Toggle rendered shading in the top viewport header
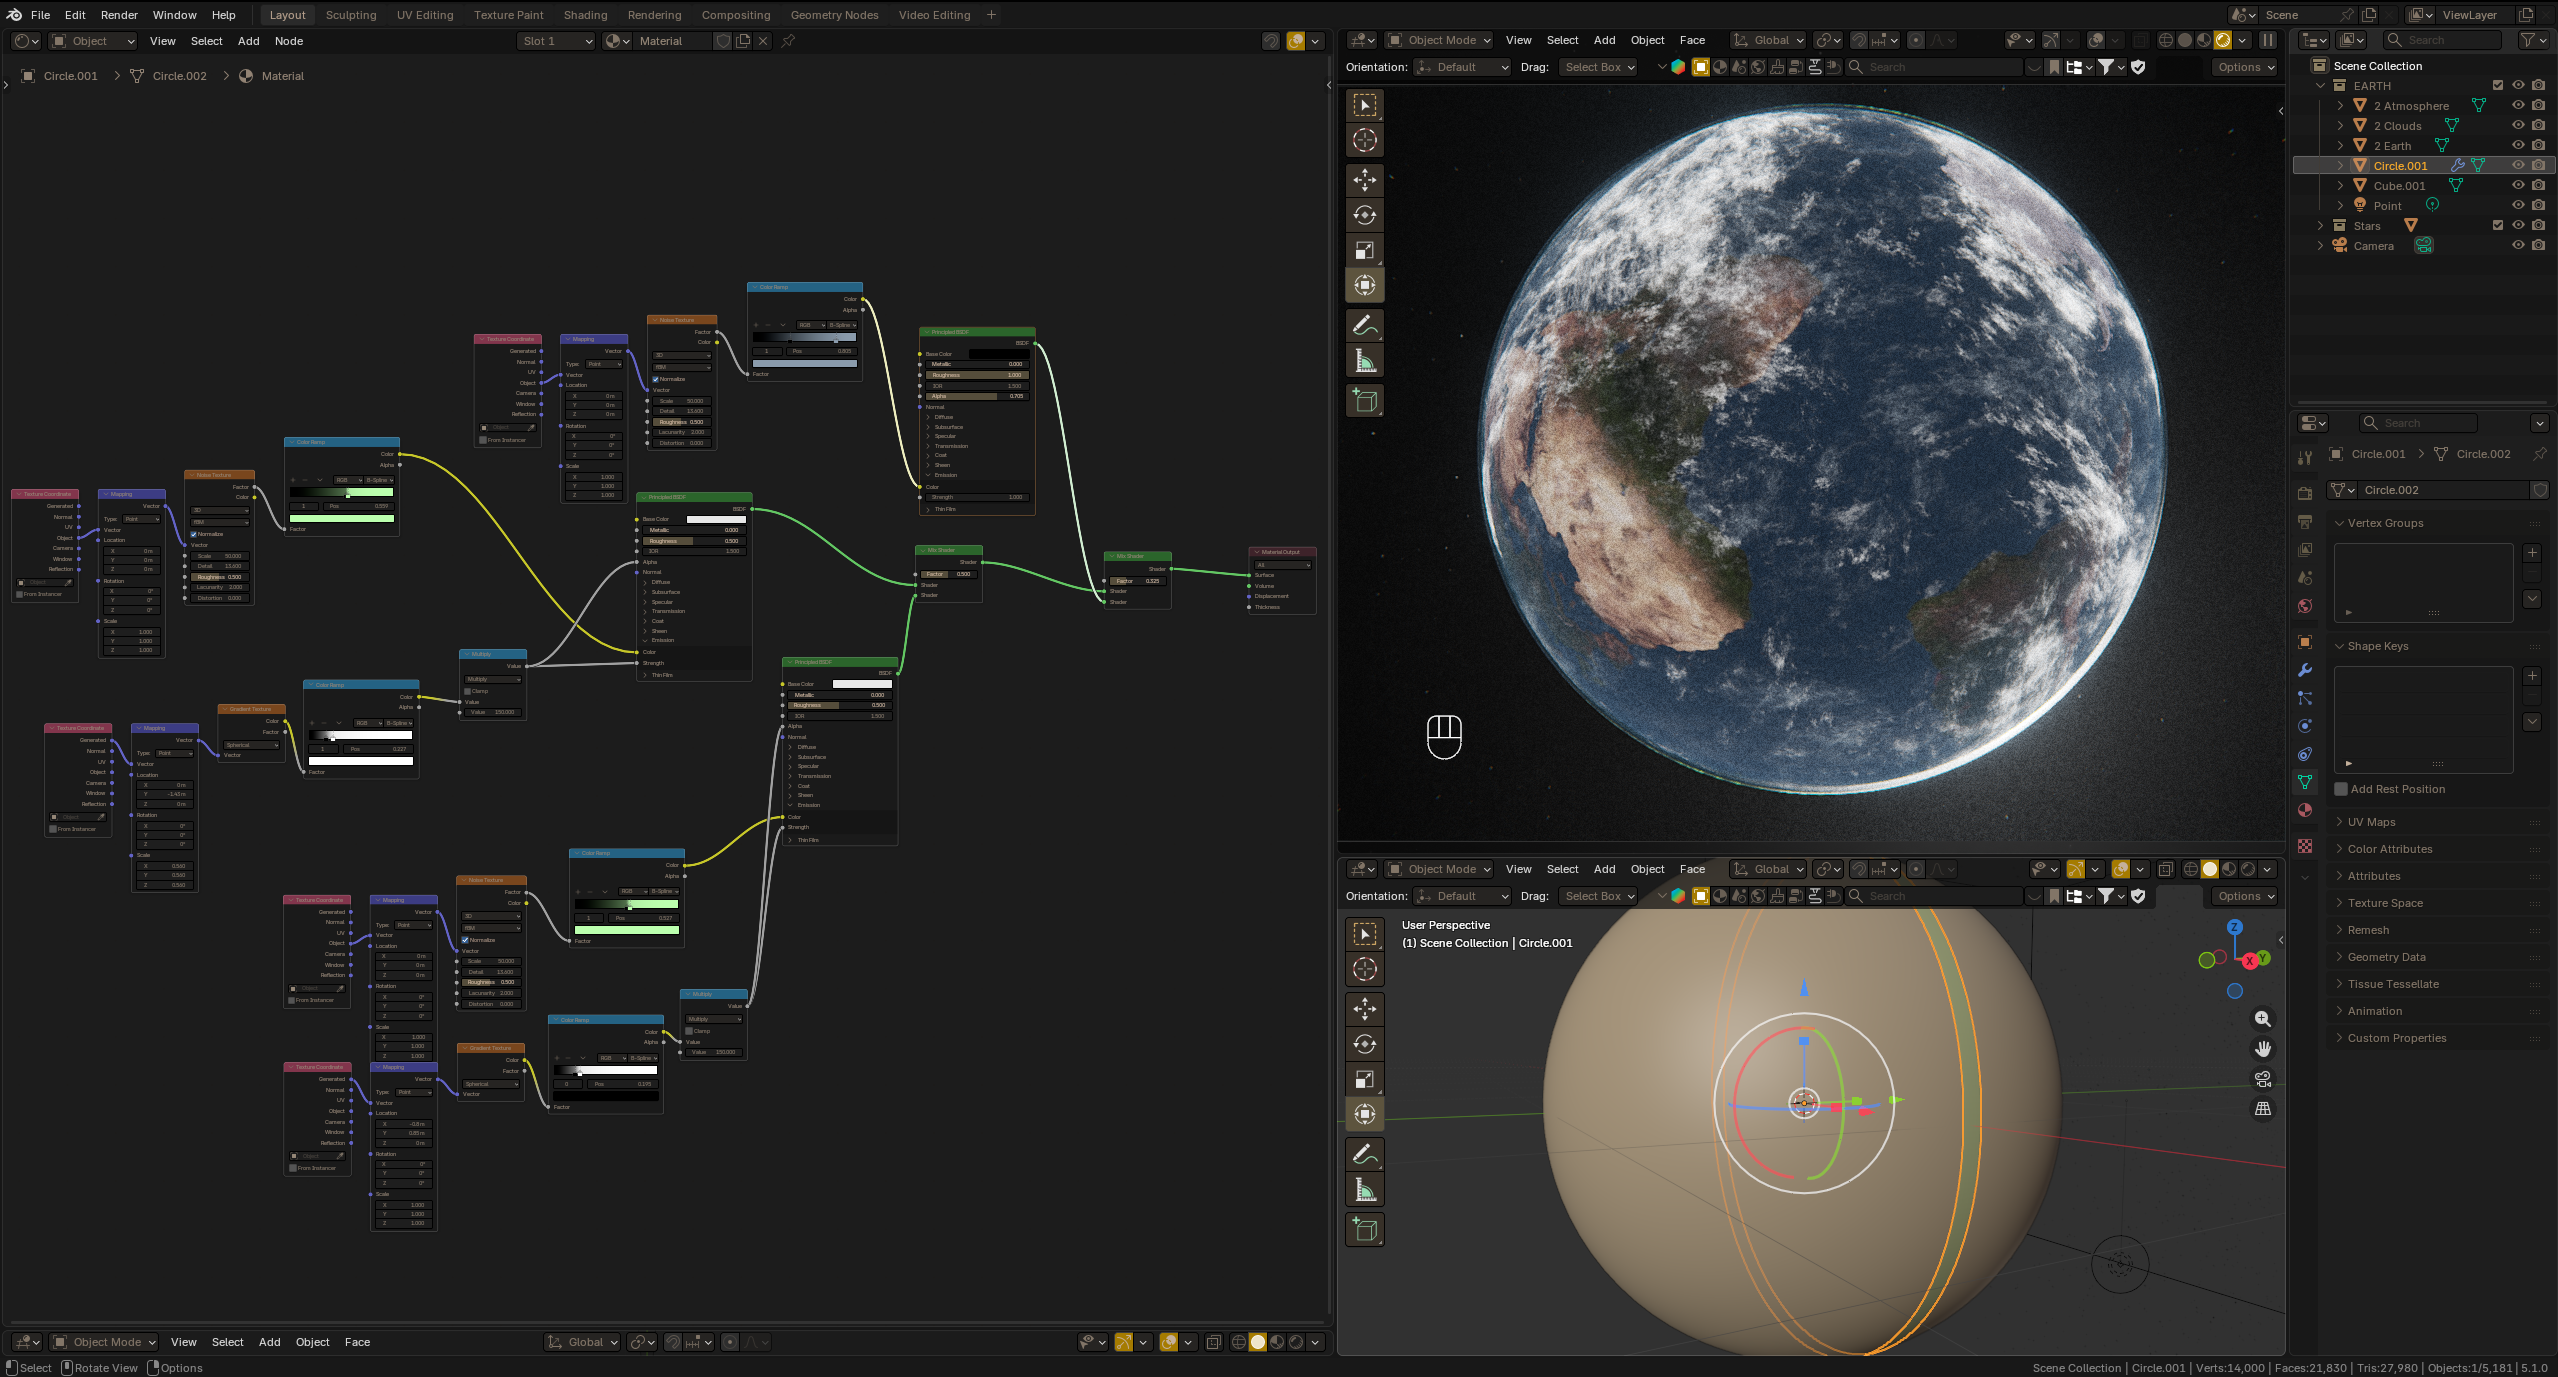Screen dimensions: 2558x1377 (x=2222, y=40)
